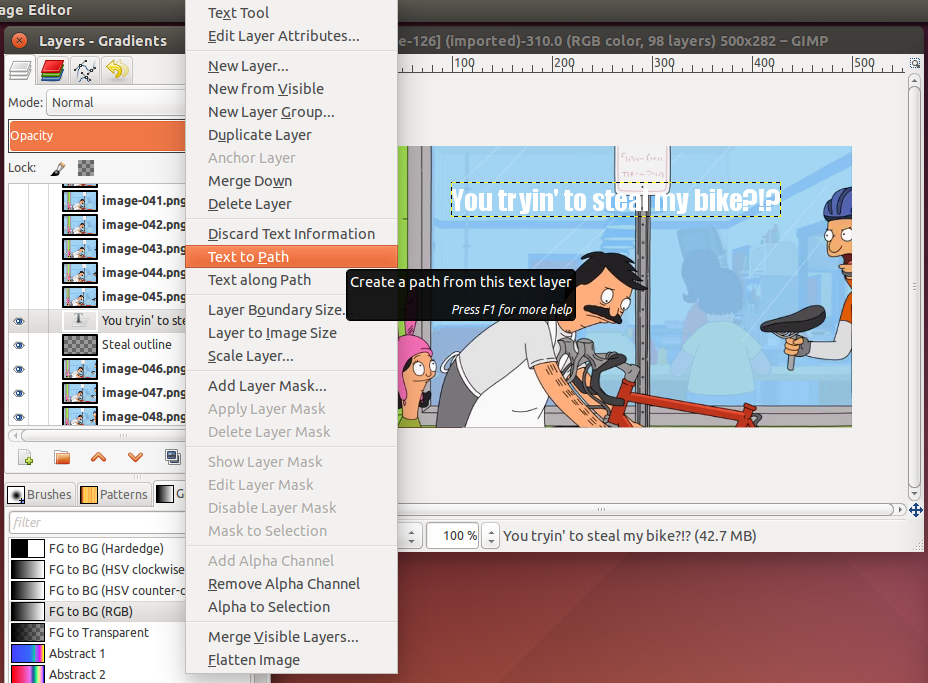Switch to the Patterns tab
The width and height of the screenshot is (928, 683).
click(114, 494)
